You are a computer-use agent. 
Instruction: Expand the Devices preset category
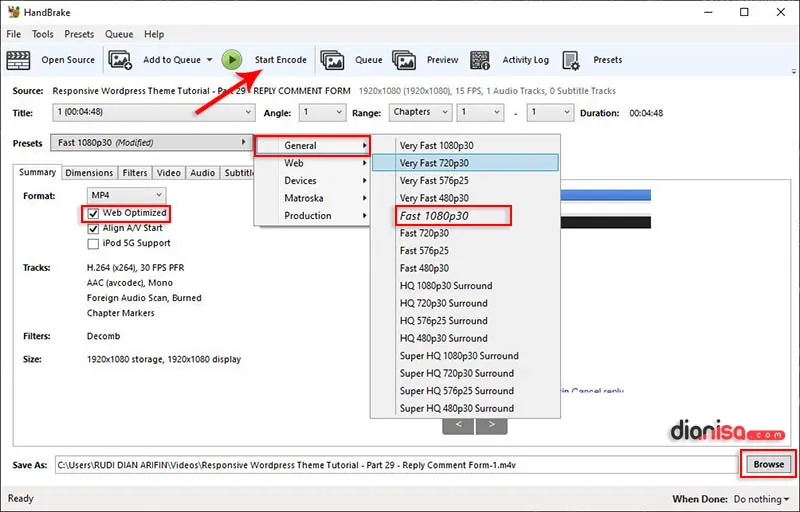tap(312, 181)
